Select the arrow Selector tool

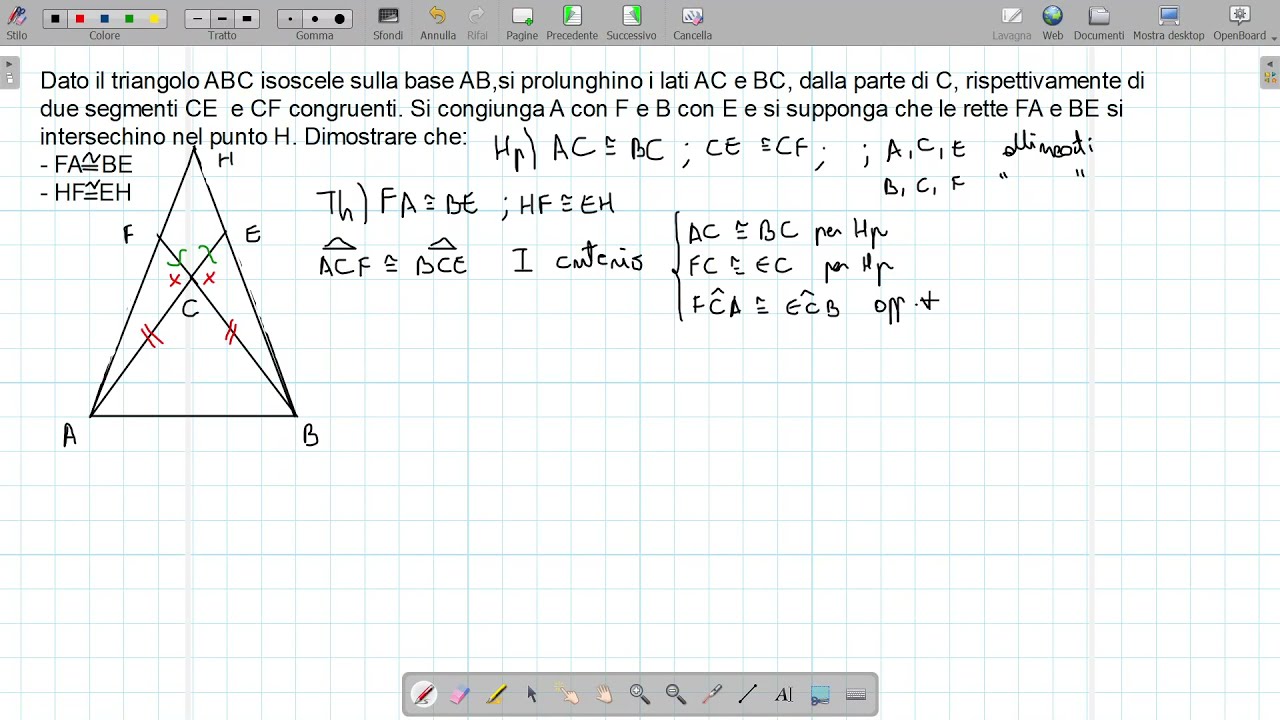[x=532, y=694]
